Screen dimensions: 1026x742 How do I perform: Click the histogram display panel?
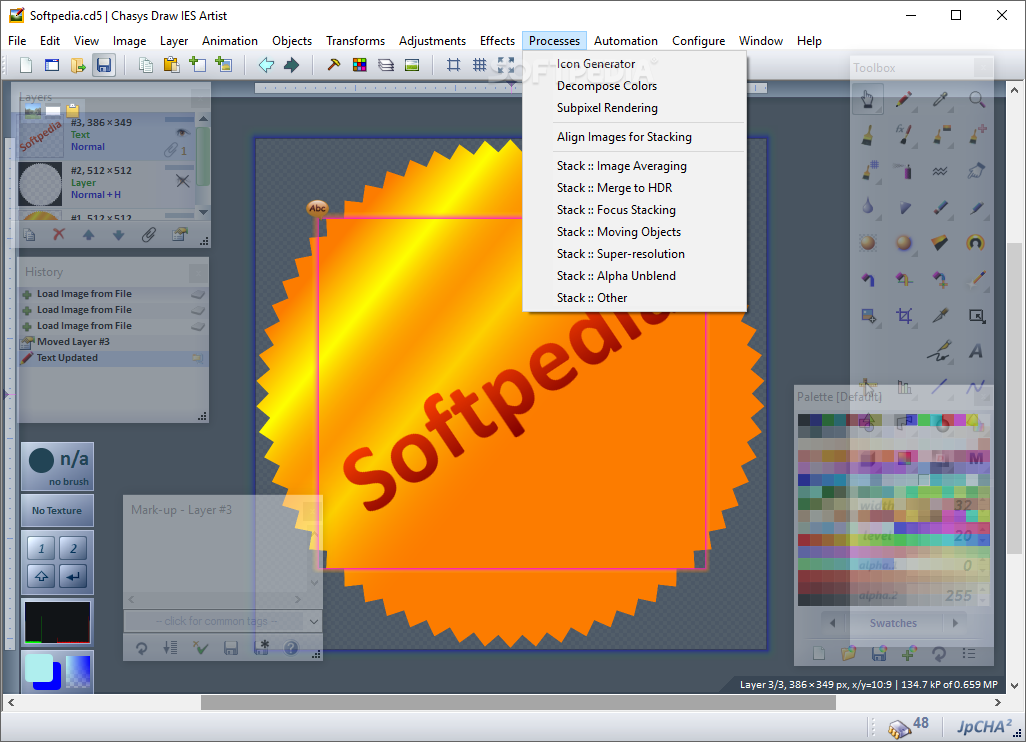pyautogui.click(x=58, y=622)
